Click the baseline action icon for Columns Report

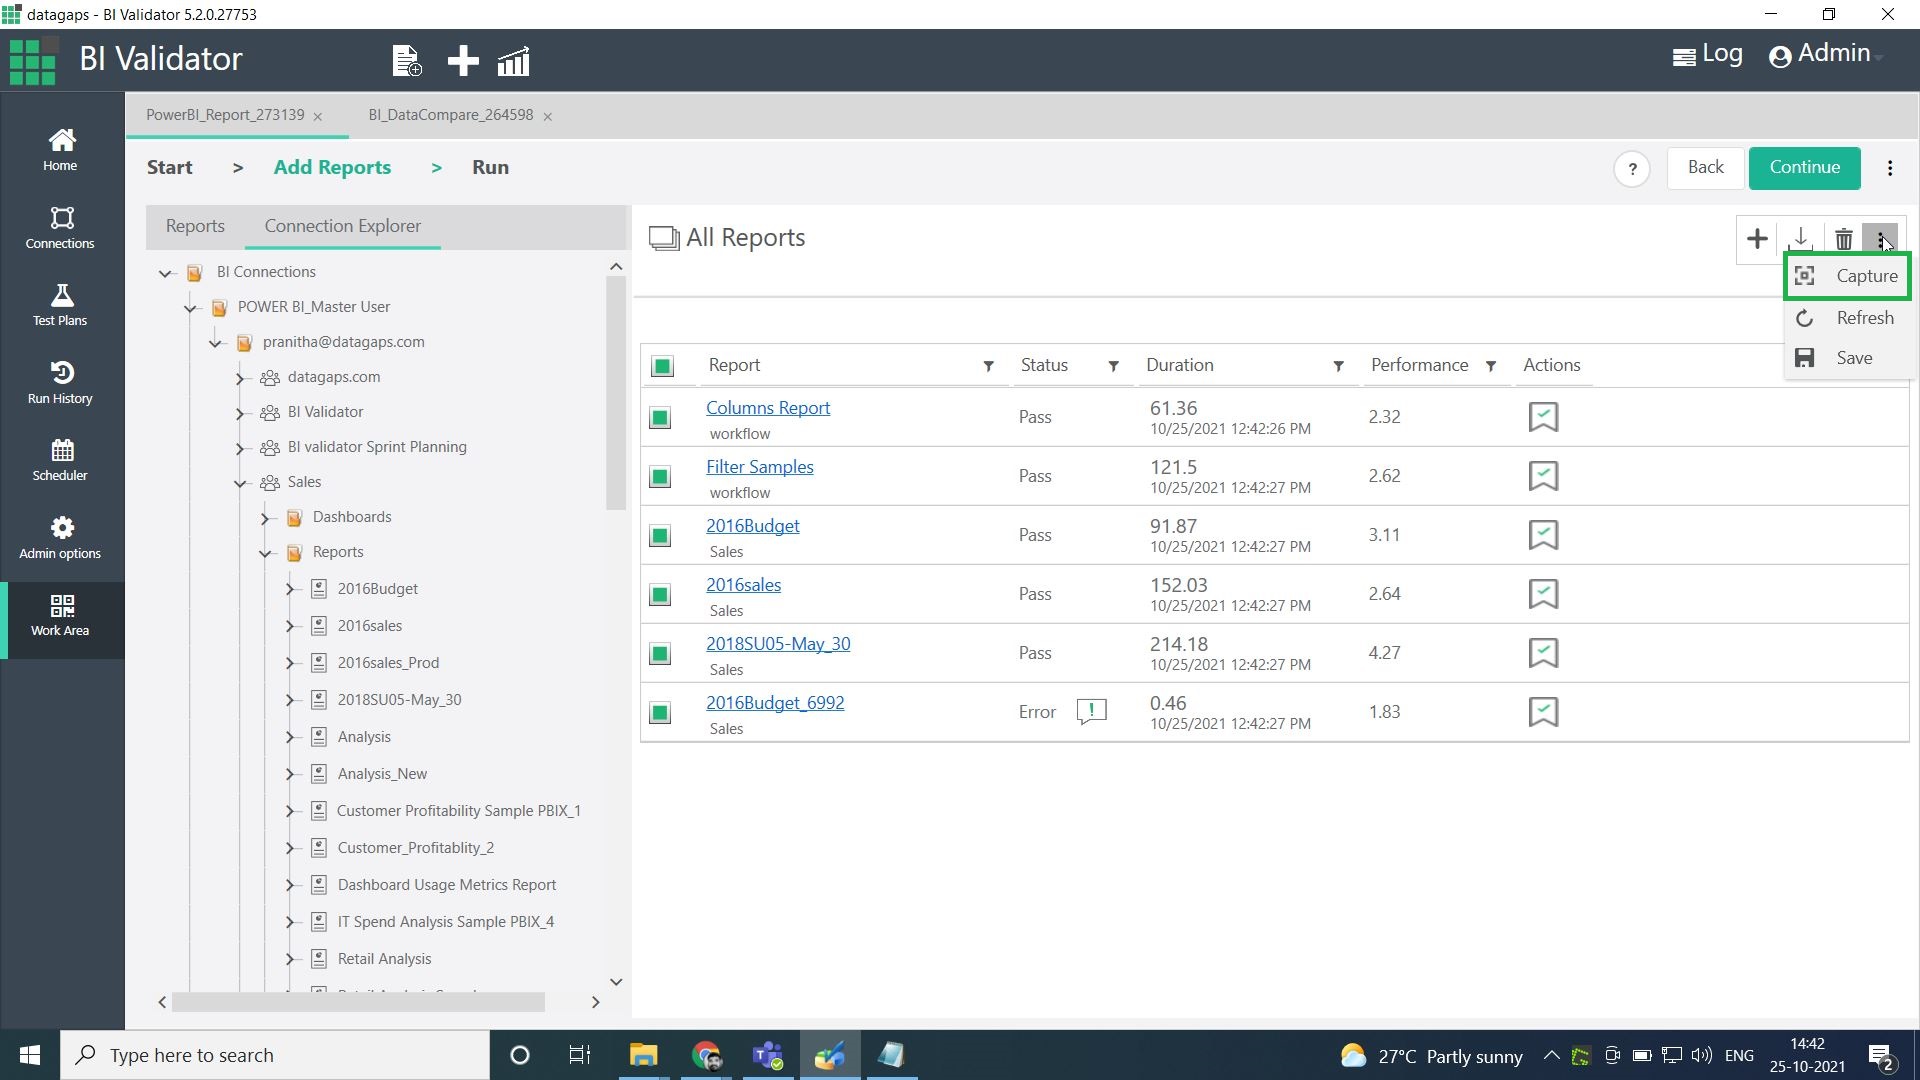coord(1543,417)
